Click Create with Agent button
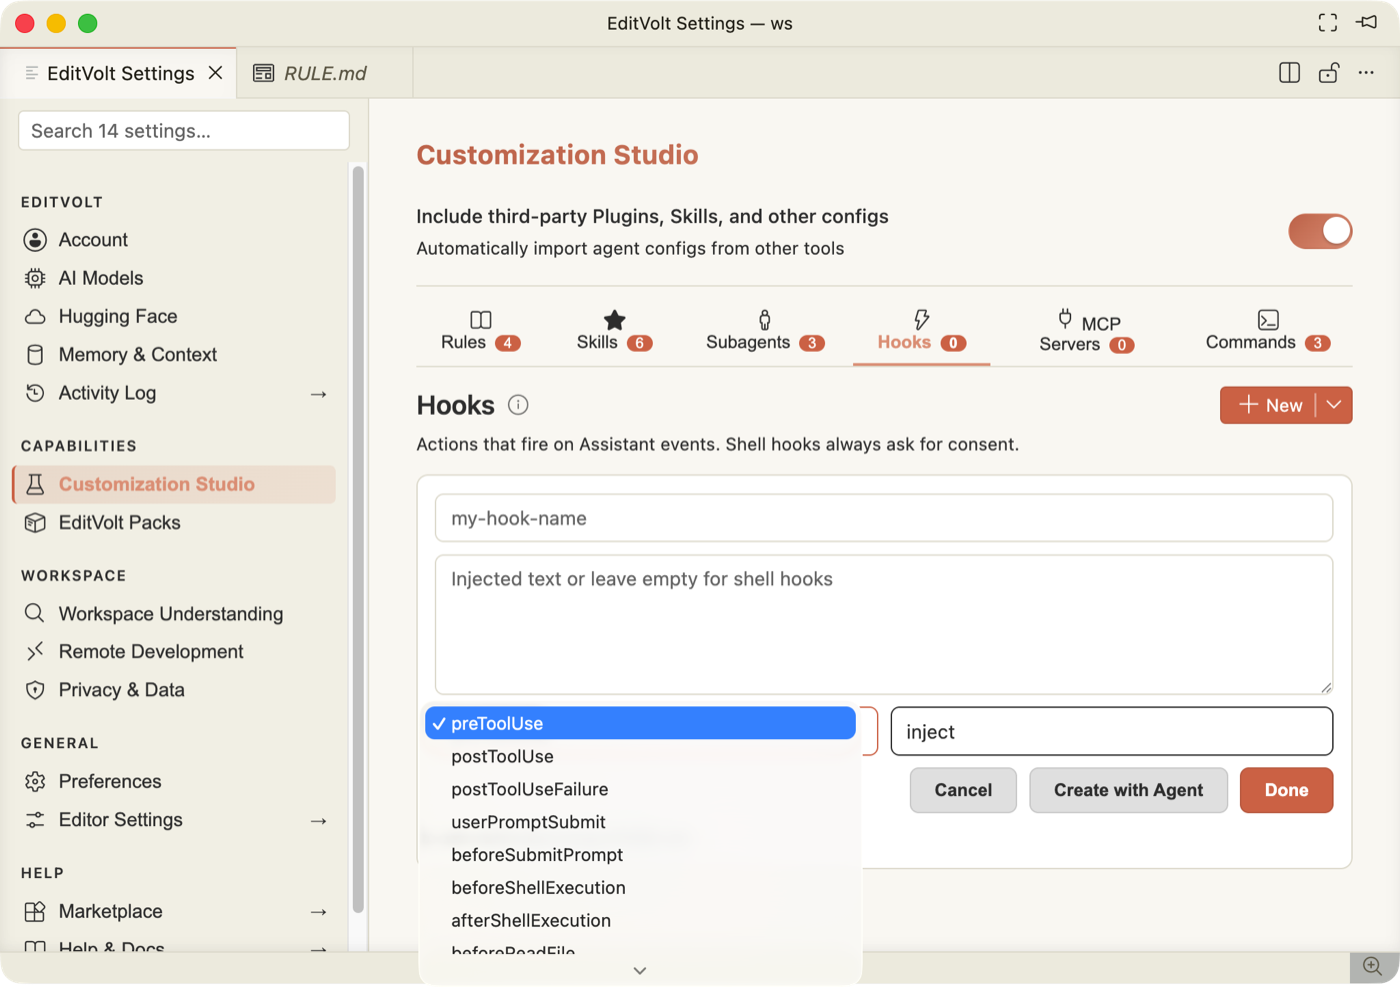Screen dimensions: 1400x987 coord(1128,790)
